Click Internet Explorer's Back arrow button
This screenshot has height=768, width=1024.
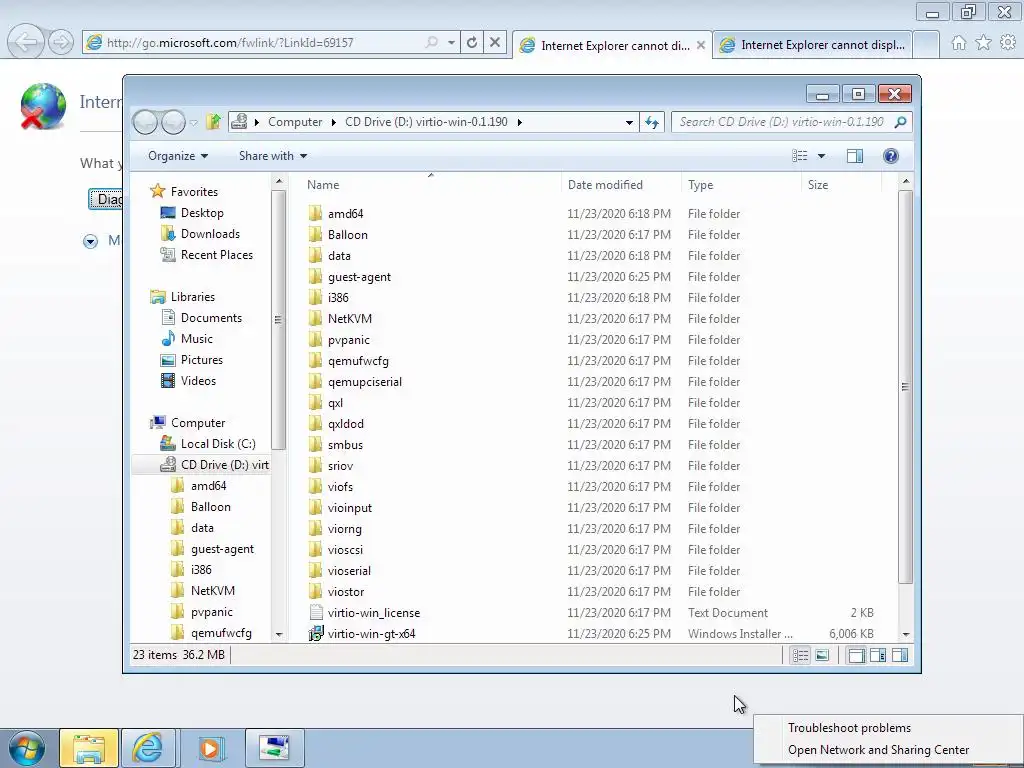pos(25,43)
